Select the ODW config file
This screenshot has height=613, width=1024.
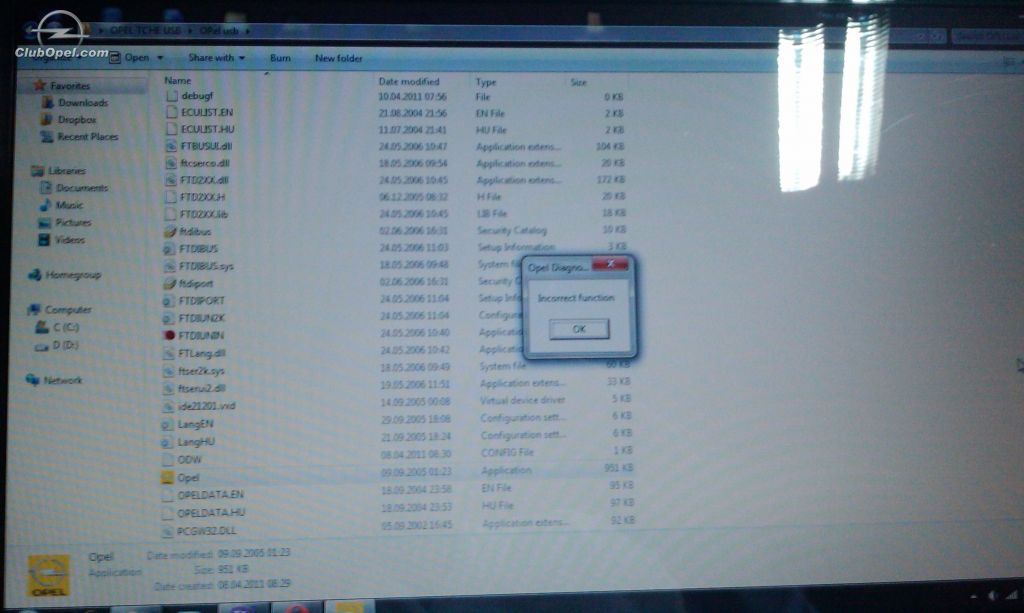click(x=189, y=460)
